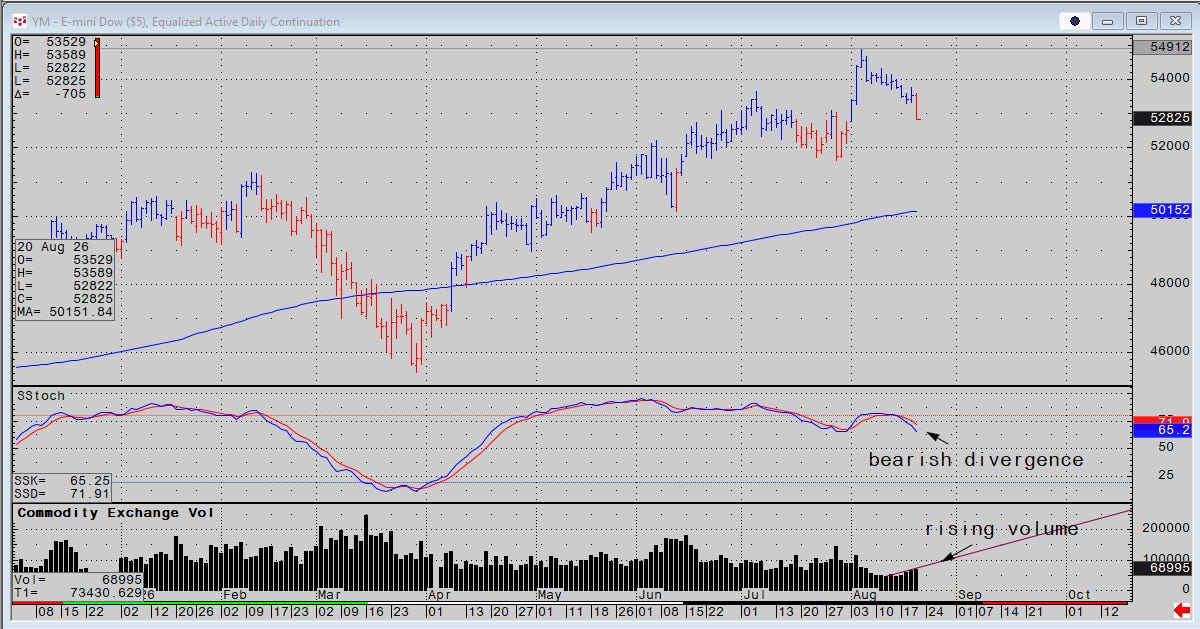Click the blue 50152 moving average value marker
This screenshot has width=1200, height=629.
[x=1162, y=210]
